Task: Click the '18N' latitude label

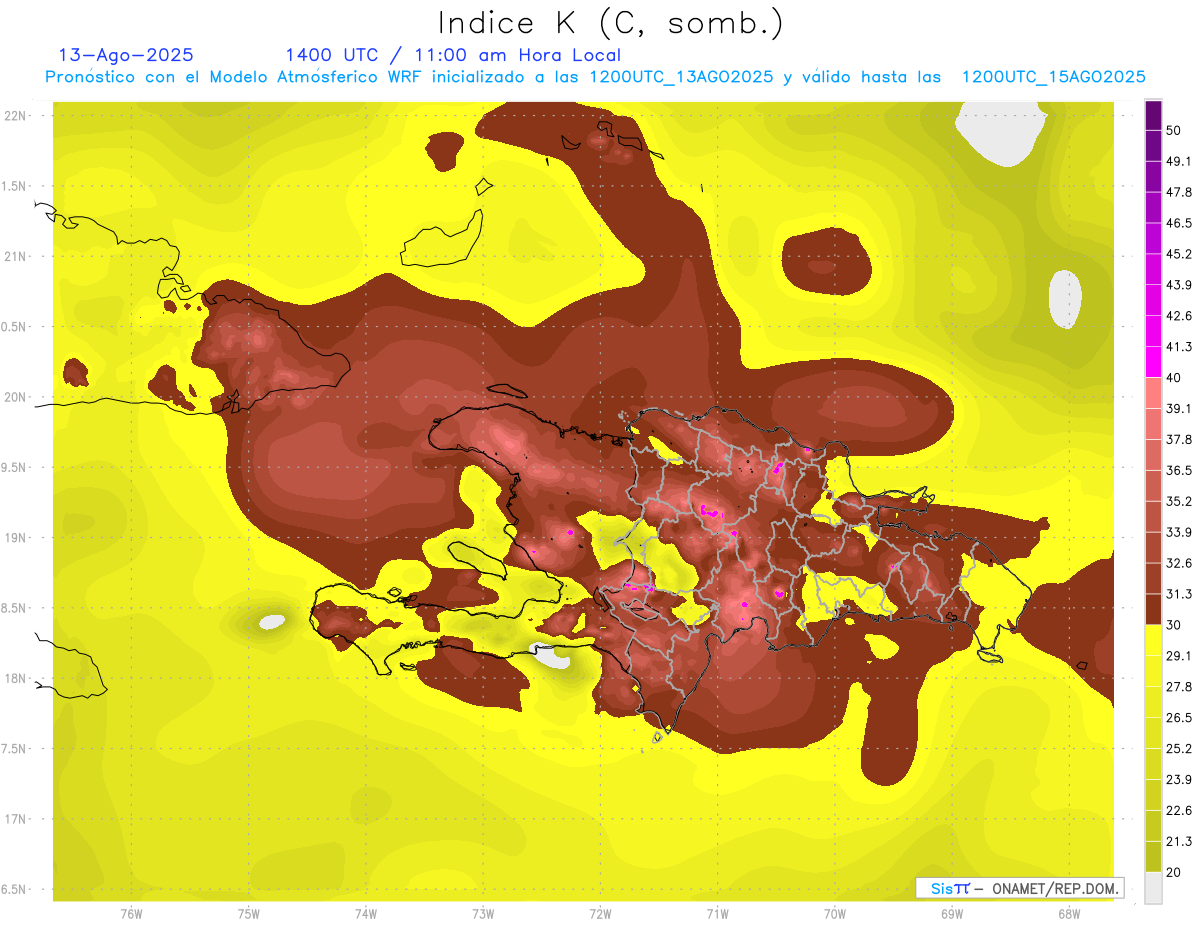Action: coord(14,678)
